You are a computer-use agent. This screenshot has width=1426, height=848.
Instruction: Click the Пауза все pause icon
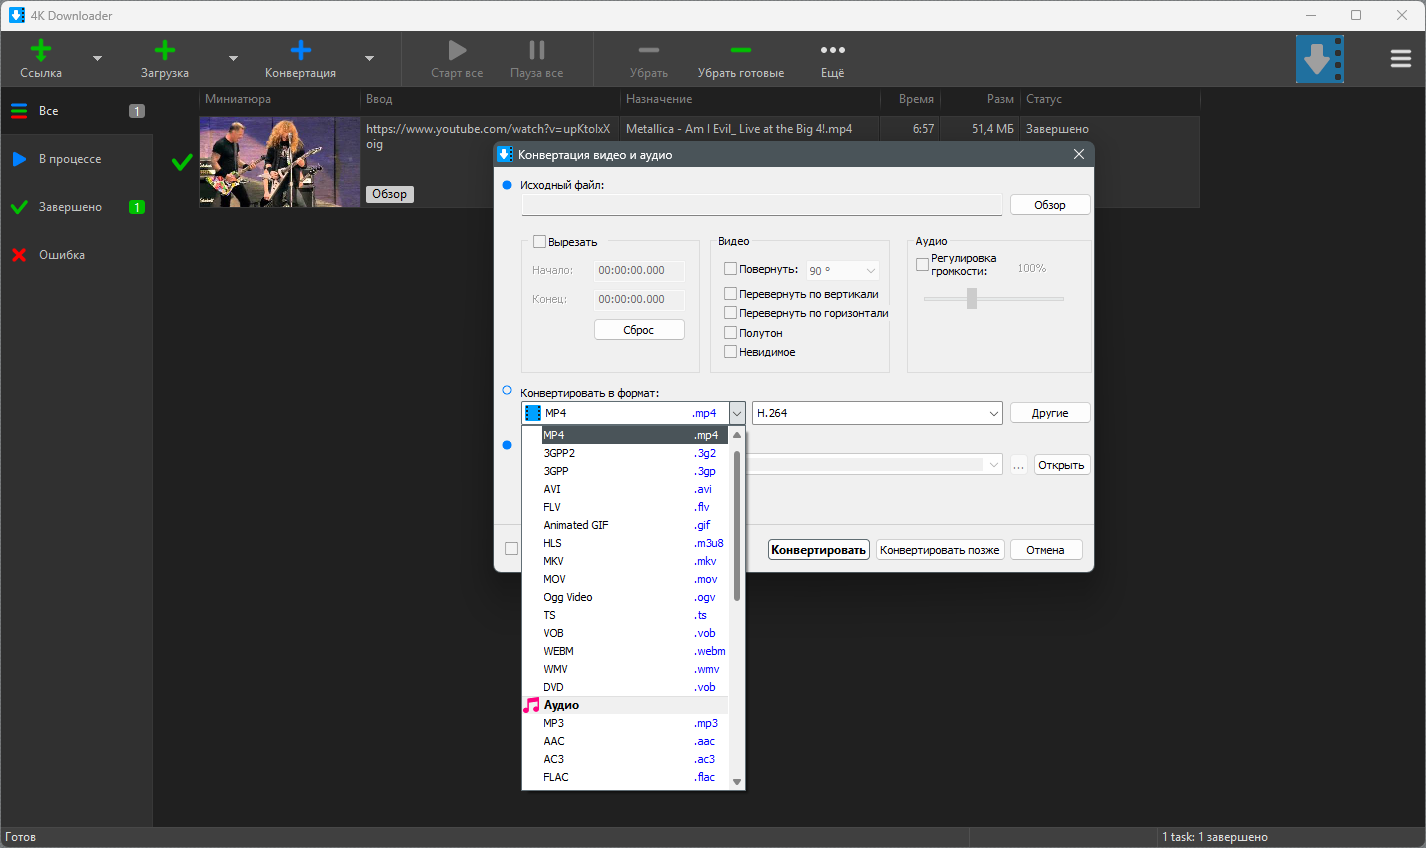pyautogui.click(x=537, y=50)
